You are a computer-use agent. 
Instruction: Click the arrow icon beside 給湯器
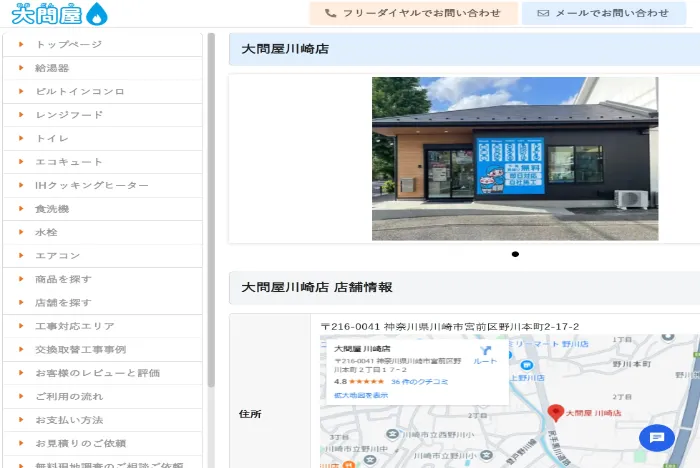(x=20, y=68)
